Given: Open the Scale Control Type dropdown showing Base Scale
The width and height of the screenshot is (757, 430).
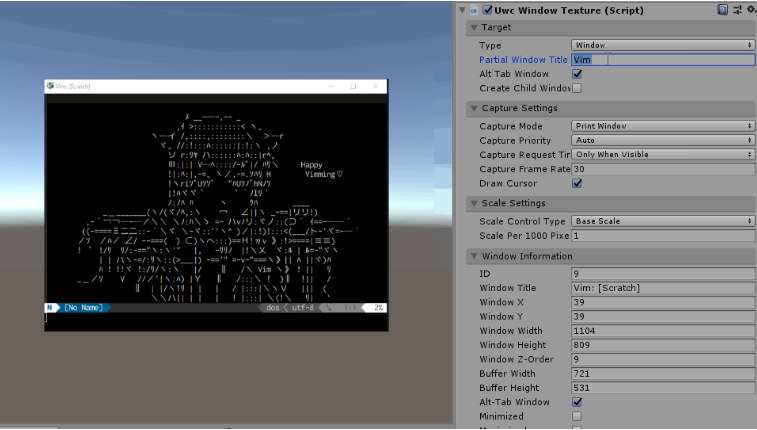Looking at the screenshot, I should click(663, 221).
